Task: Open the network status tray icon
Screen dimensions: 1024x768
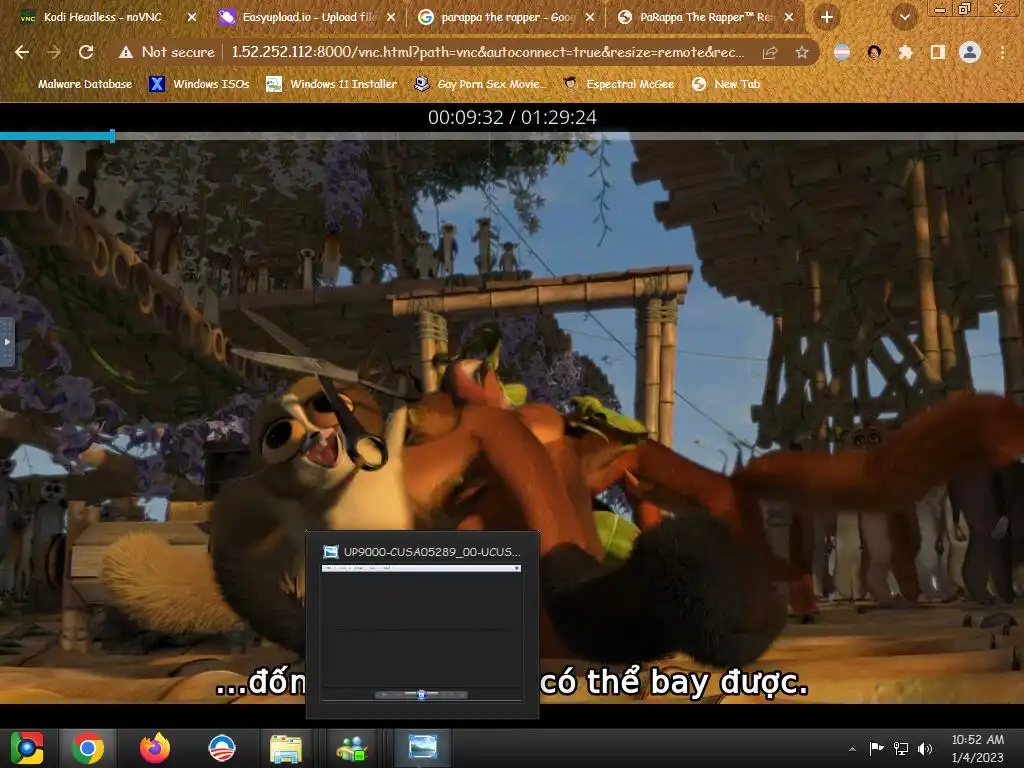Action: [901, 748]
